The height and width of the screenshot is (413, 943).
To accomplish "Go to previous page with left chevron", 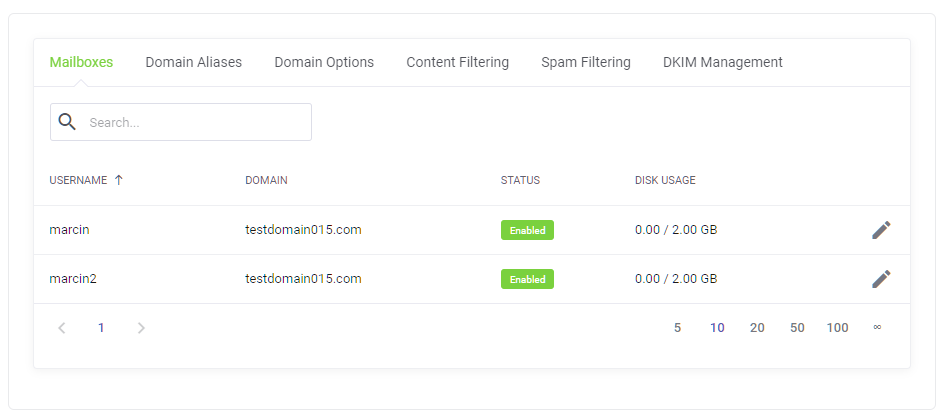I will click(x=62, y=328).
